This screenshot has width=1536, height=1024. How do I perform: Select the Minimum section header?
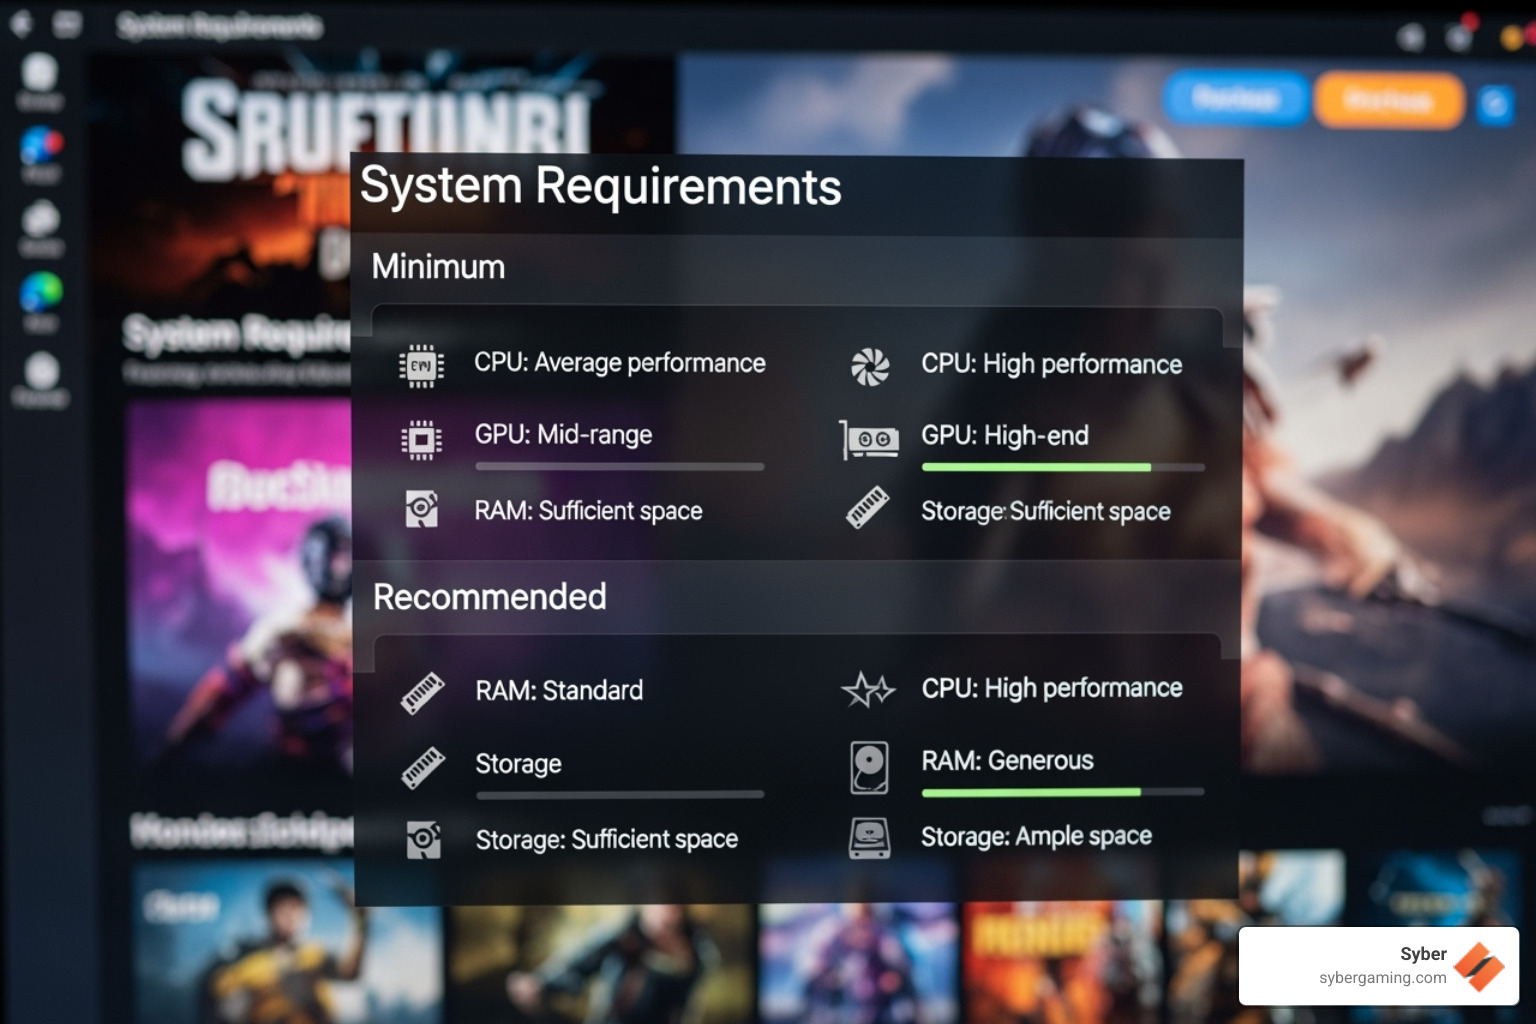[x=437, y=267]
